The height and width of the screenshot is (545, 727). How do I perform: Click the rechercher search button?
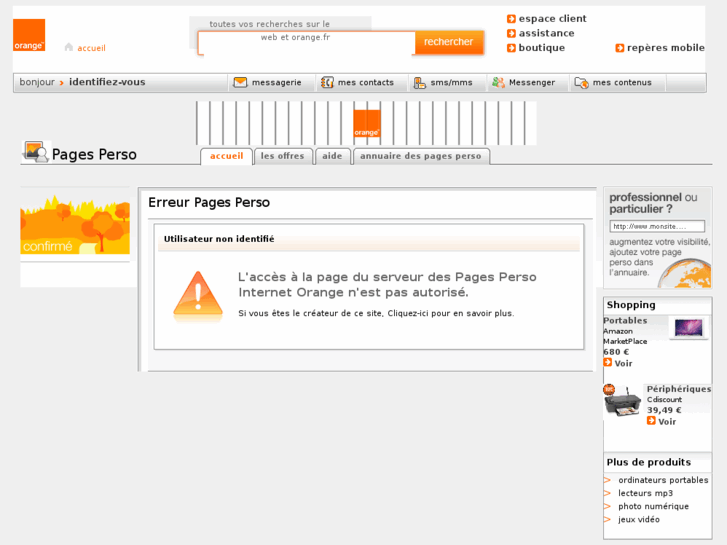tap(449, 42)
